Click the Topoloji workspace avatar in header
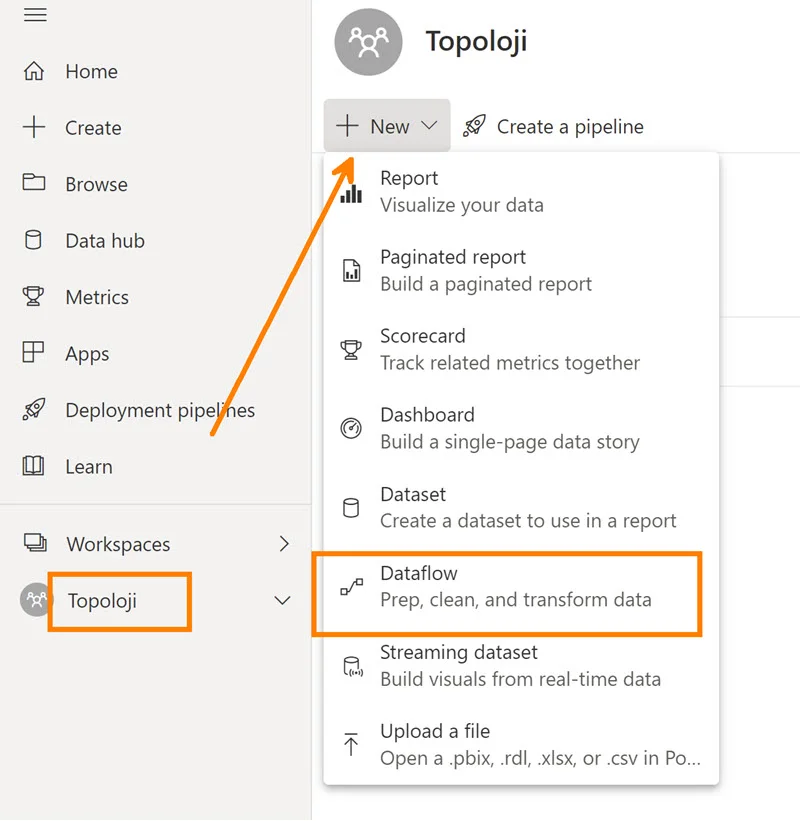This screenshot has width=800, height=821. [368, 42]
